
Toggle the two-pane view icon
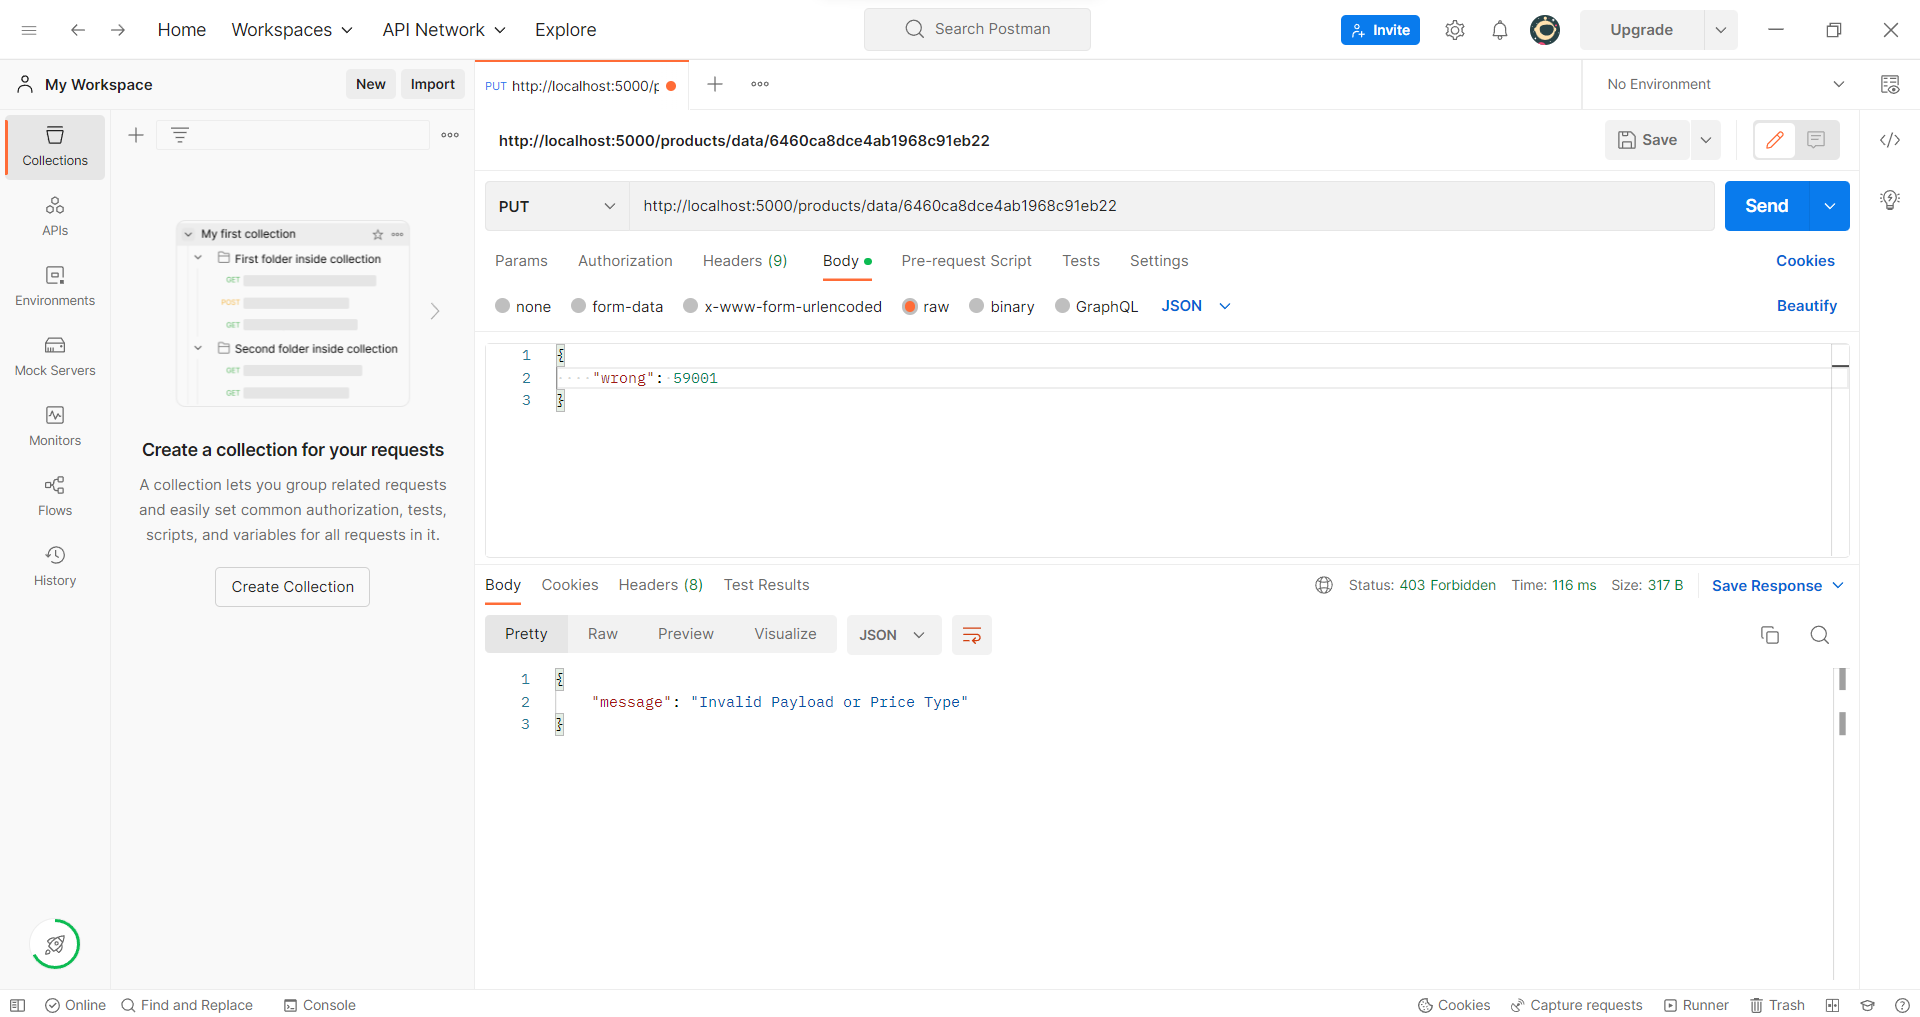pyautogui.click(x=1832, y=1005)
